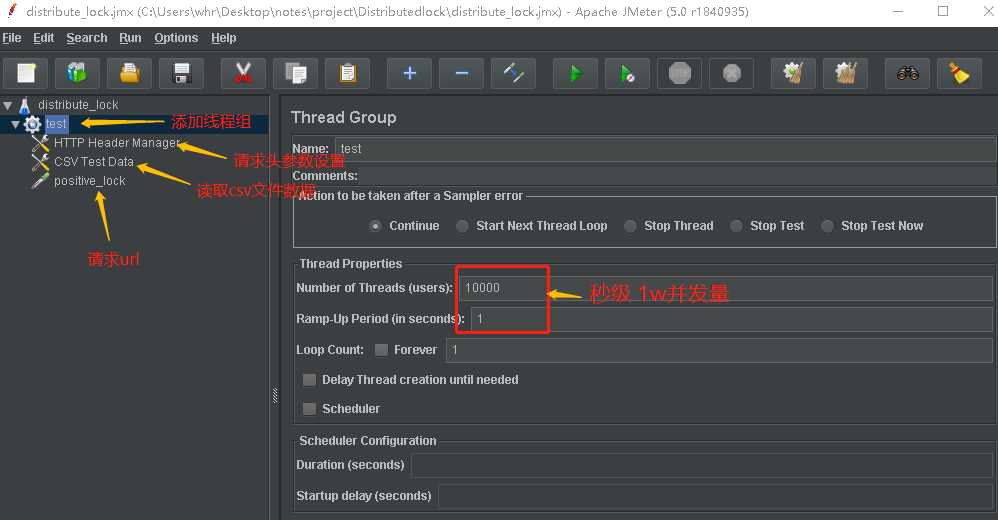Click the split pane divider handle
The image size is (998, 520).
tap(275, 395)
